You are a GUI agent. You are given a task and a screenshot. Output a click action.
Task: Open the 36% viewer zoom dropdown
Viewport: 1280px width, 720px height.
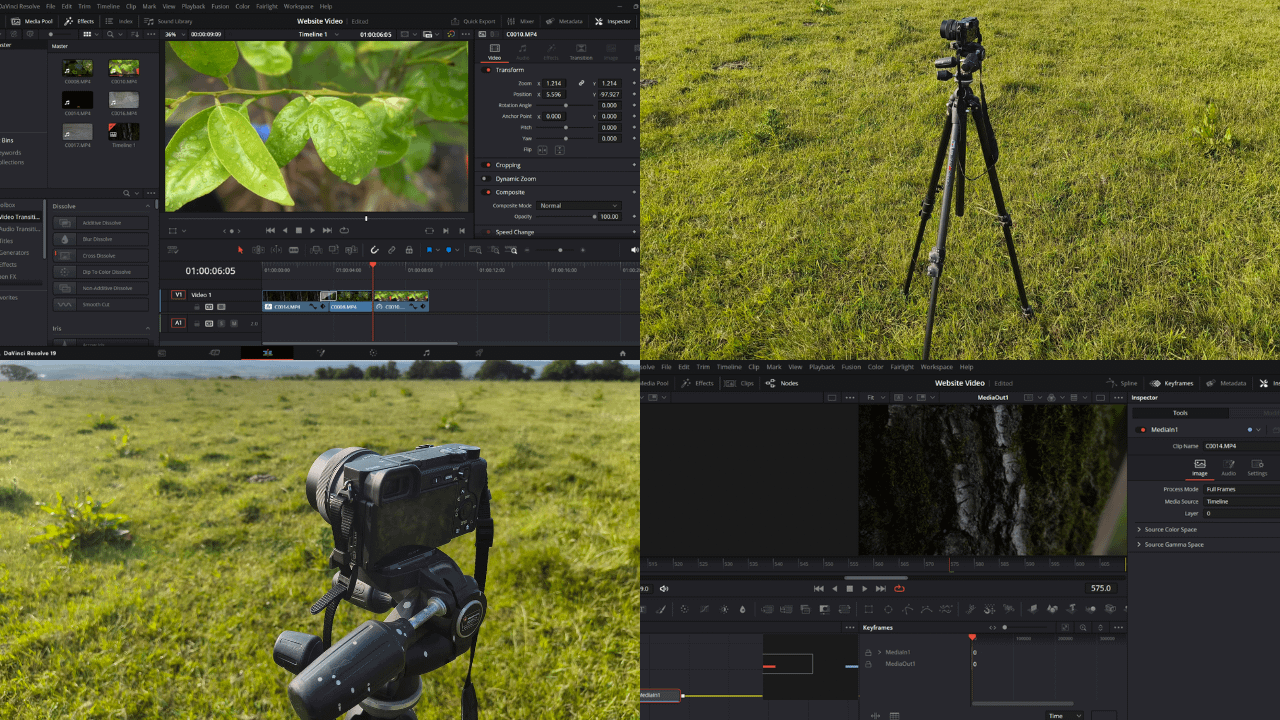175,34
